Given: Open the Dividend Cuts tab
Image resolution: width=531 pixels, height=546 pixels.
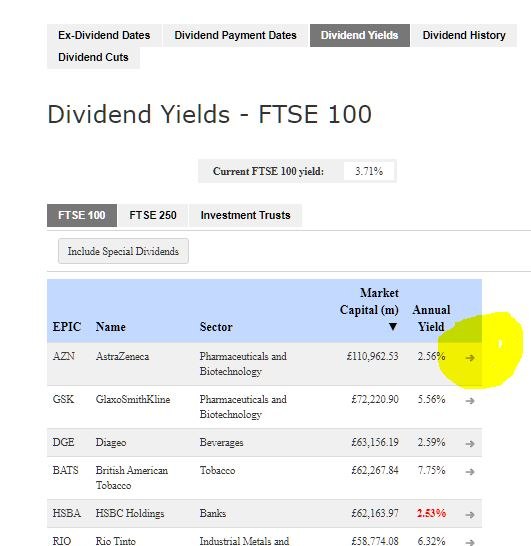Looking at the screenshot, I should click(x=93, y=57).
